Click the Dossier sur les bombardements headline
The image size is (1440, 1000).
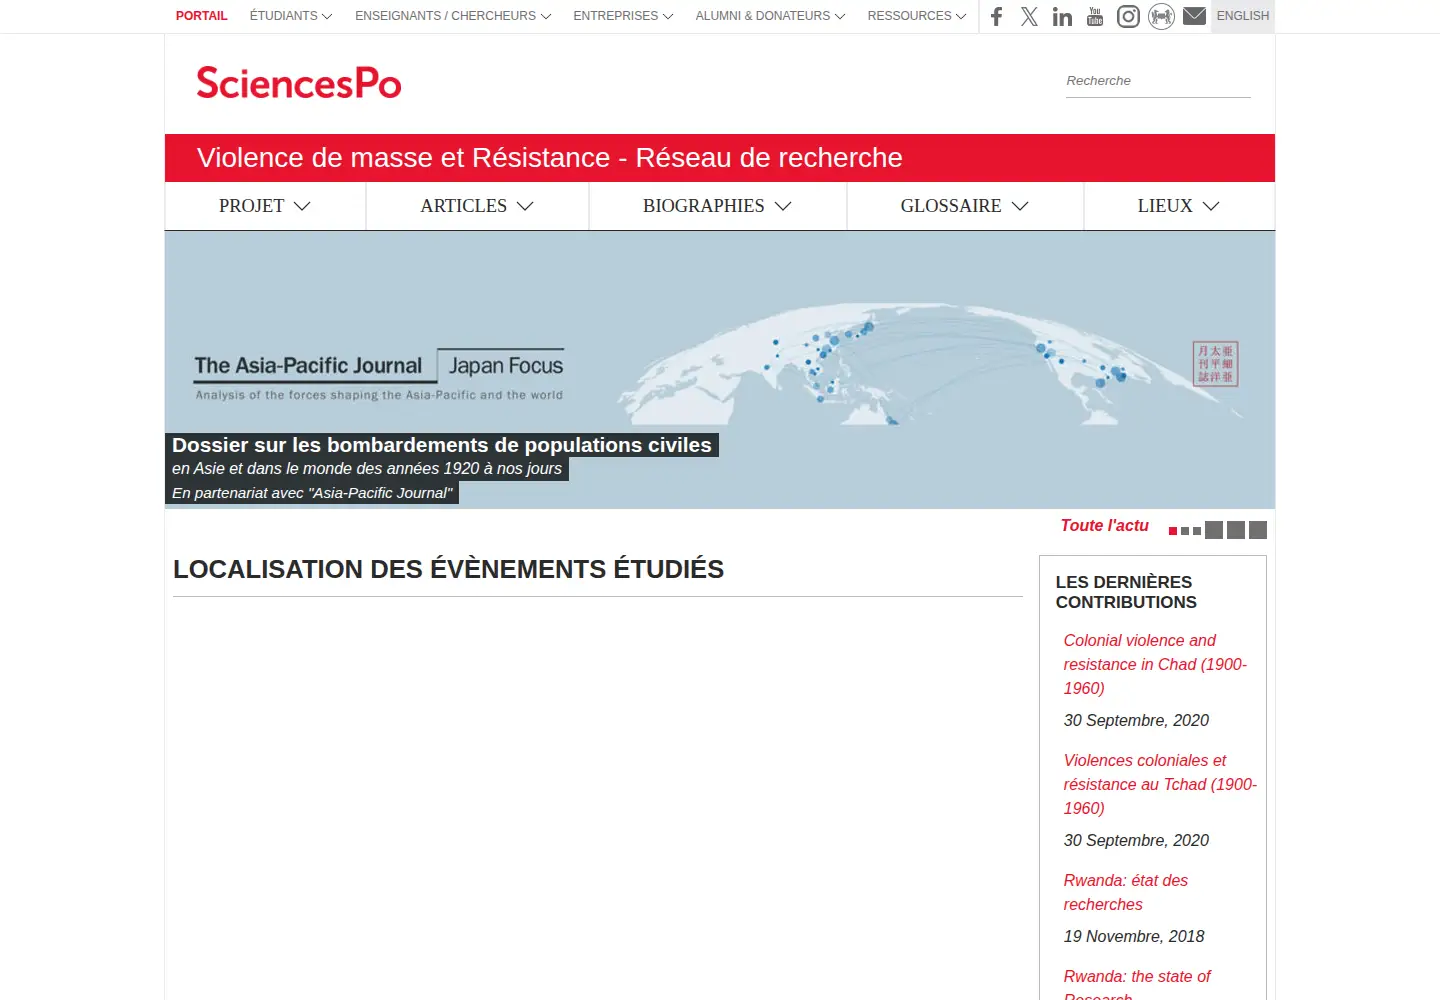pos(441,445)
